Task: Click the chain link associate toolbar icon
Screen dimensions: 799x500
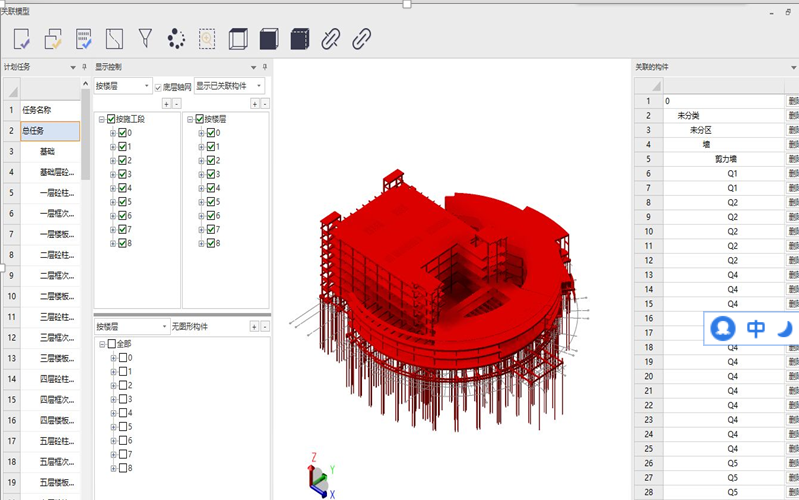Action: point(362,39)
